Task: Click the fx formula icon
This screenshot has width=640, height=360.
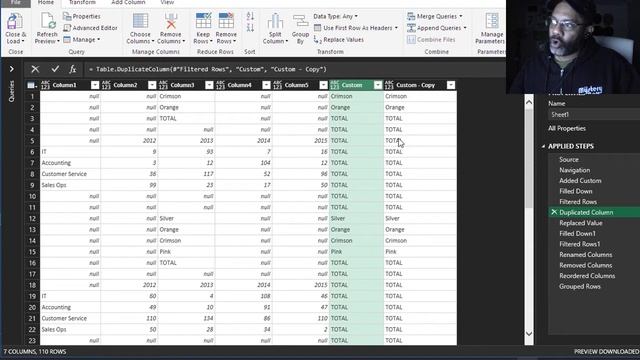Action: 73,69
